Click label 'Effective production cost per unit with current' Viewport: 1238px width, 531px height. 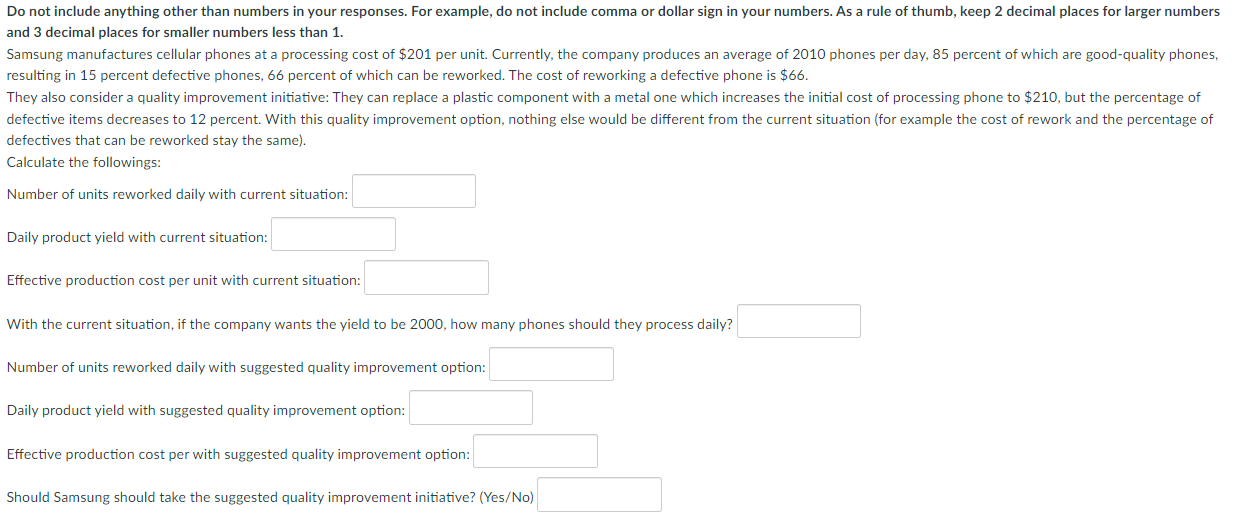click(x=184, y=280)
